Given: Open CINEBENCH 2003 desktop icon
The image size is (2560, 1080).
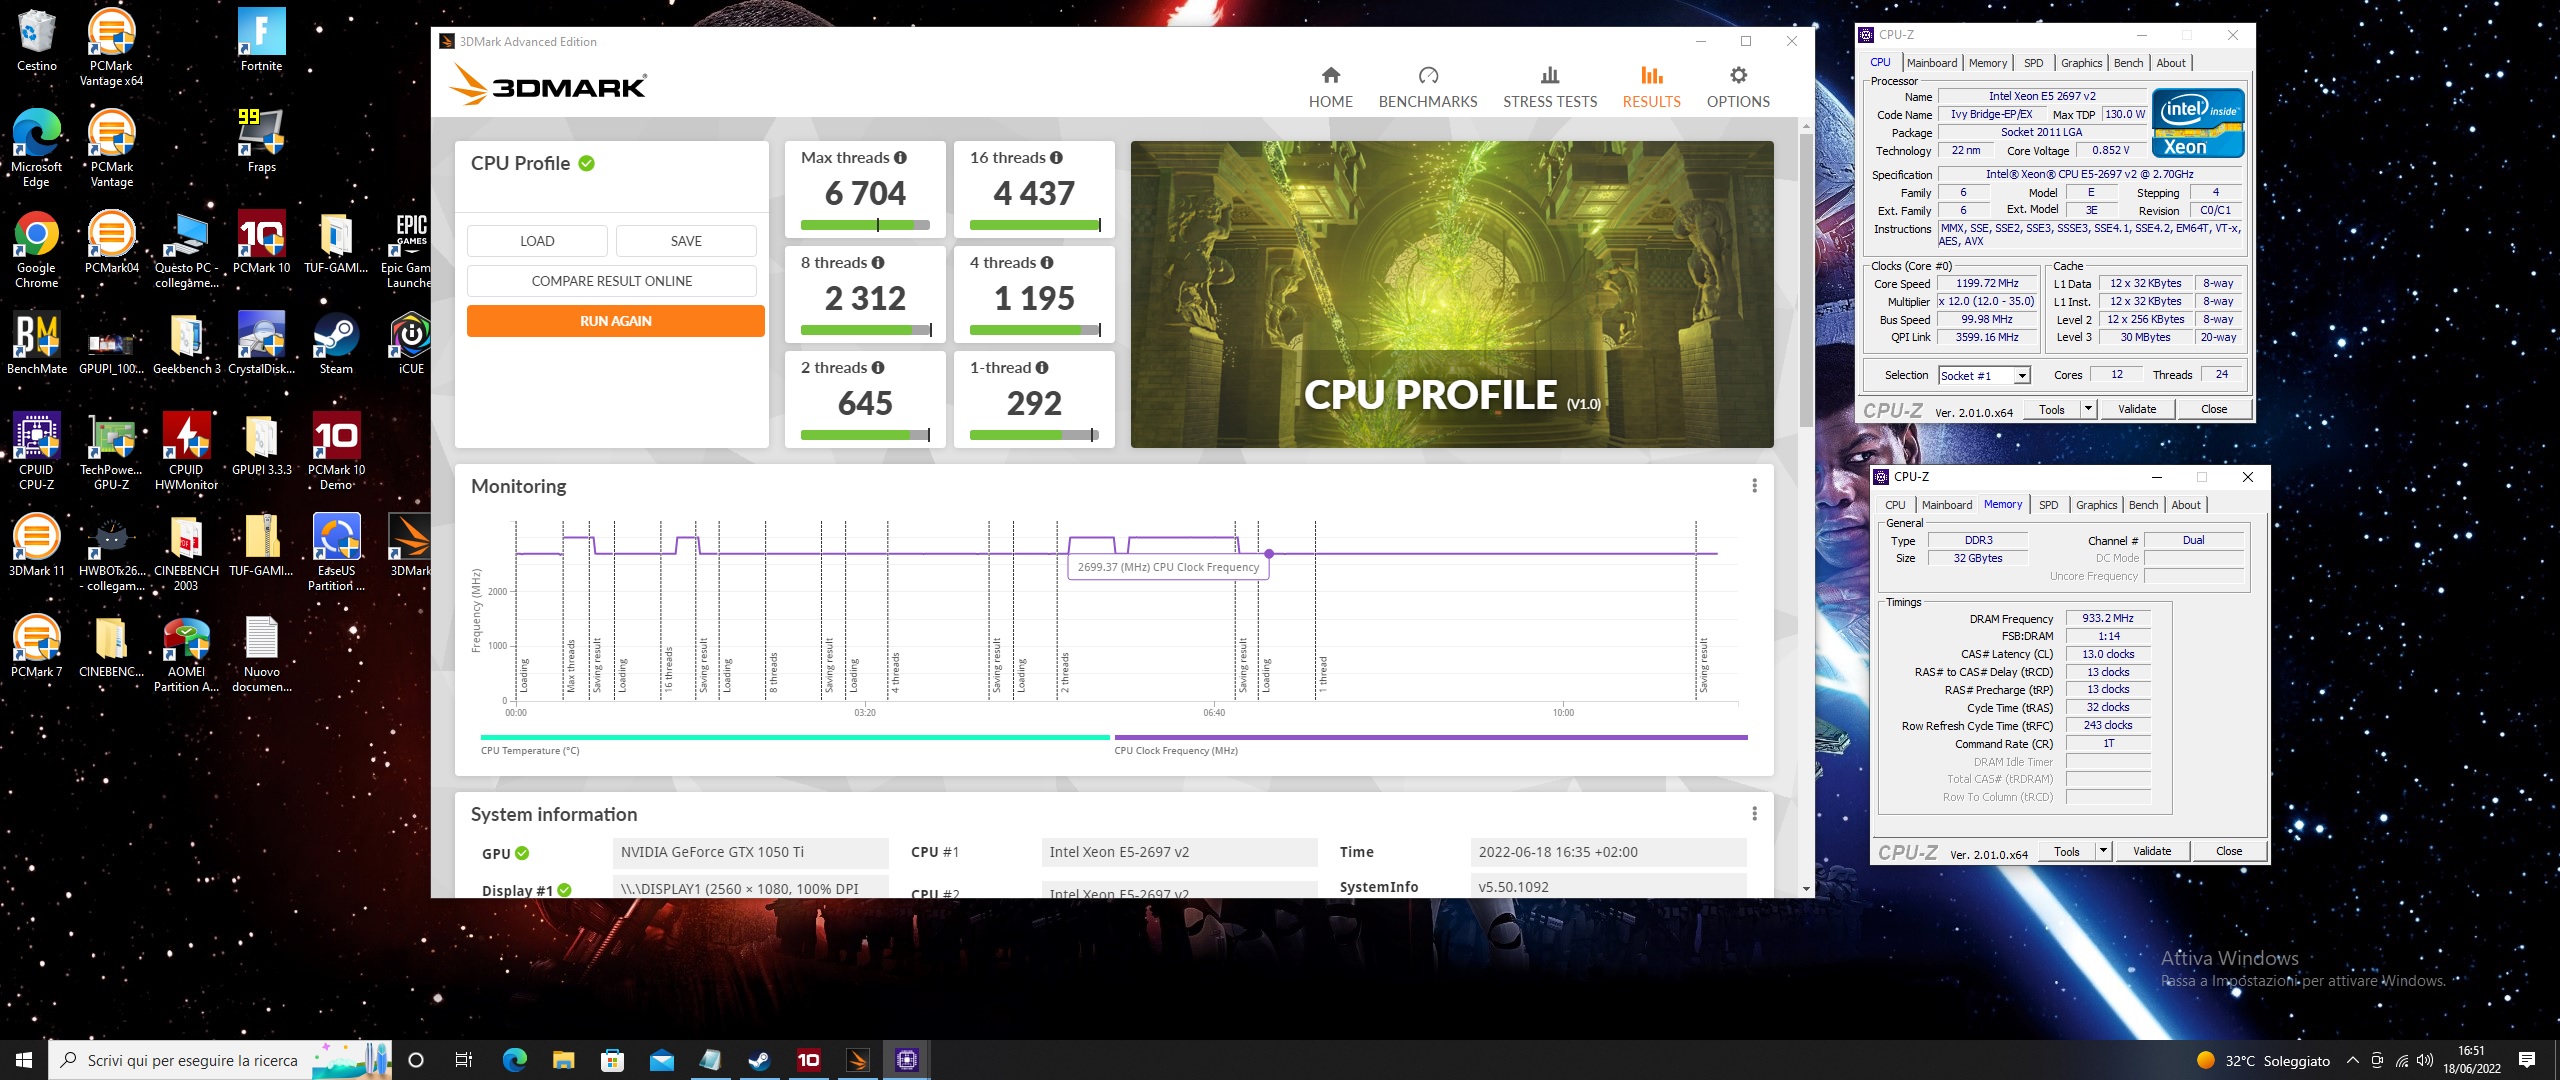Looking at the screenshot, I should [186, 553].
